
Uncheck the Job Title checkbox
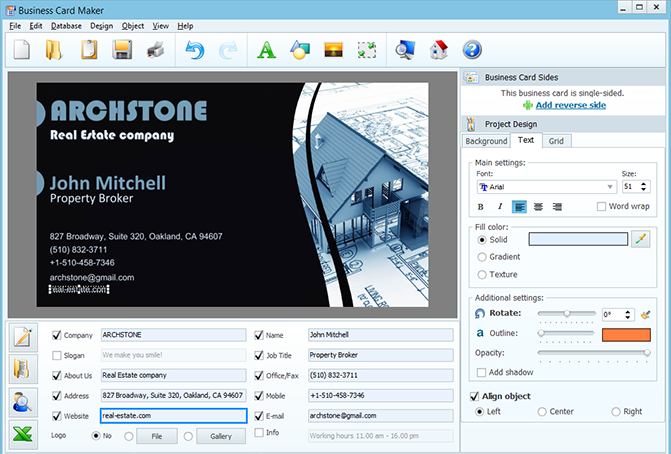pyautogui.click(x=258, y=355)
